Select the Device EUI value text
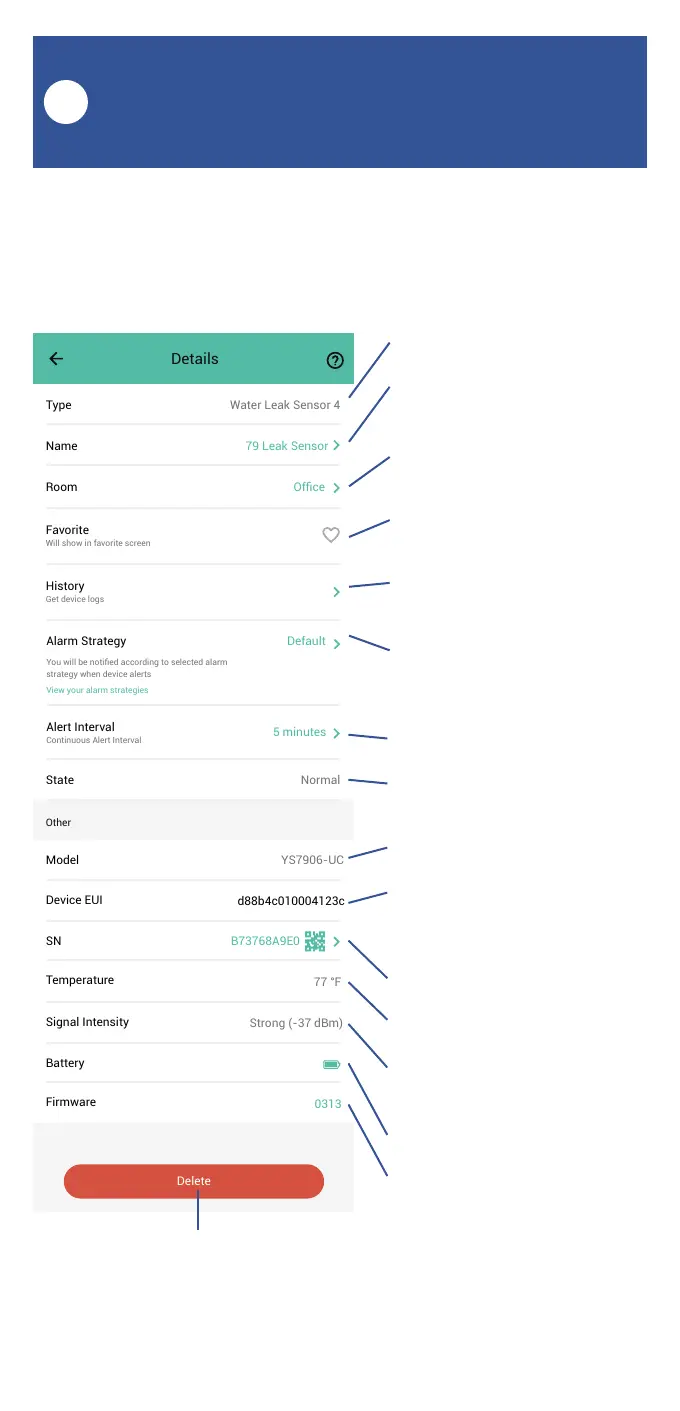Image resolution: width=680 pixels, height=1411 pixels. pos(291,901)
